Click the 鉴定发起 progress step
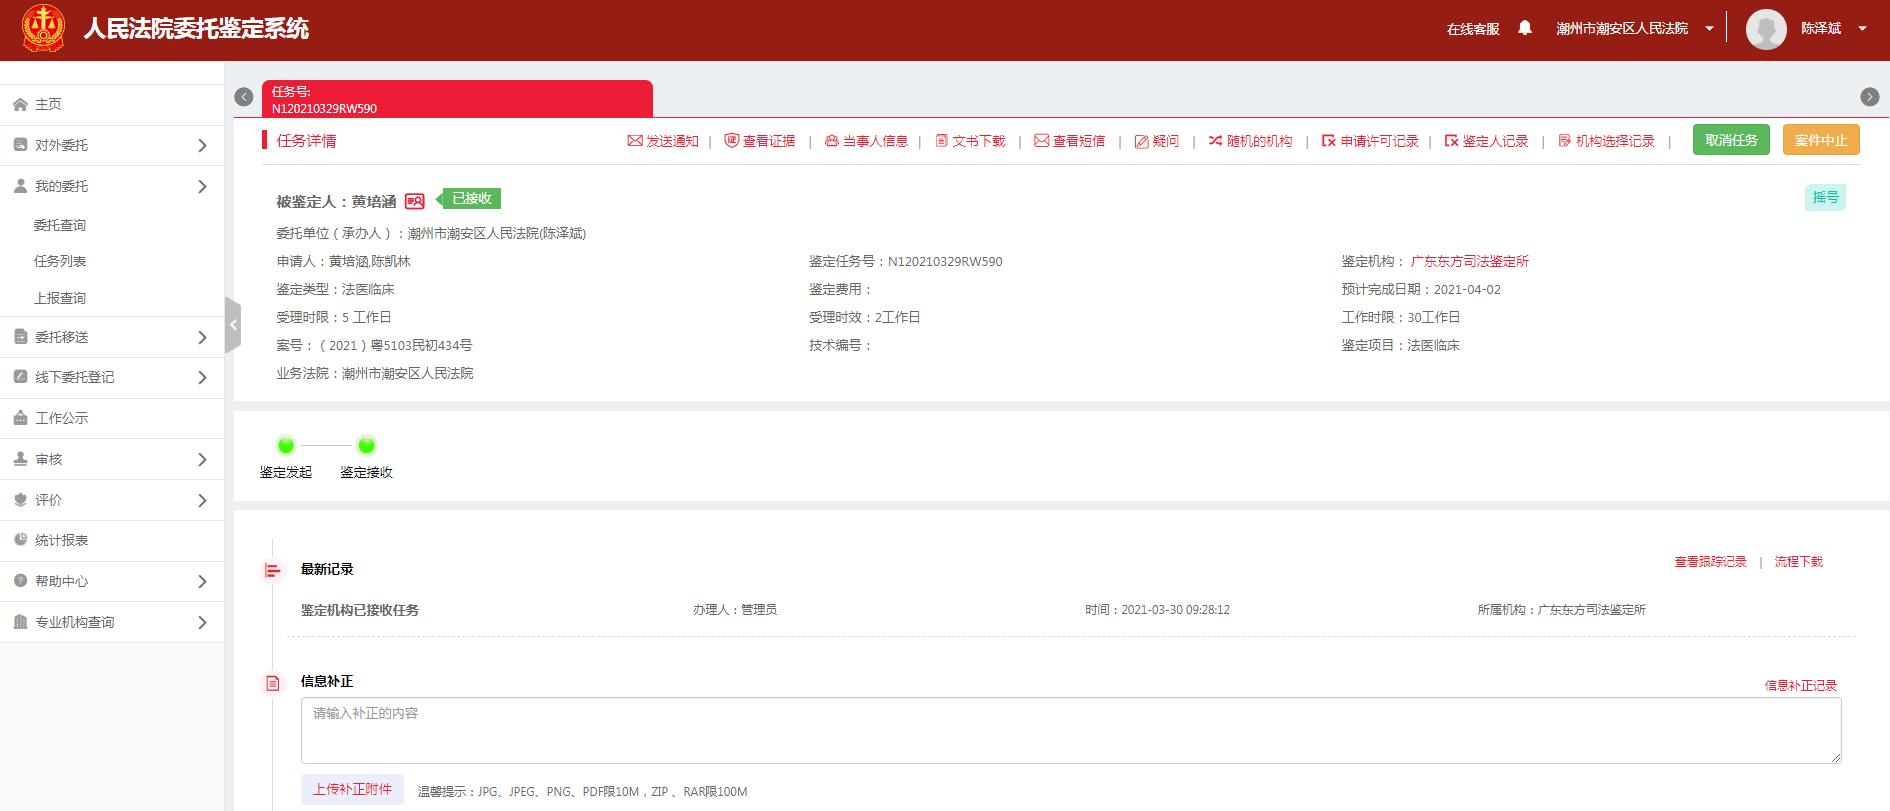The image size is (1890, 811). click(286, 458)
